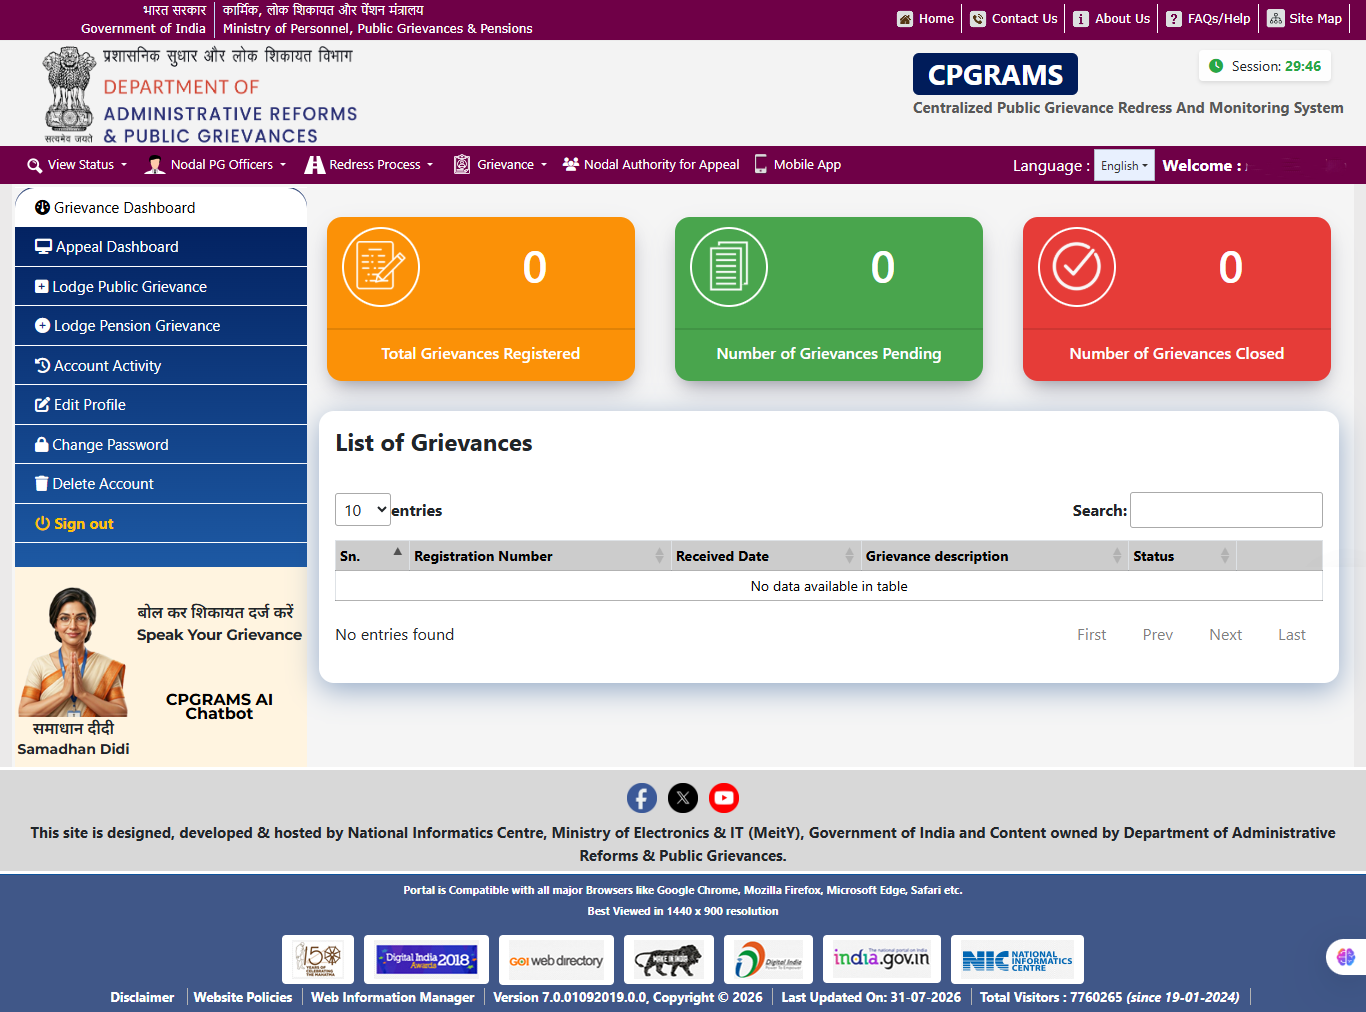Open the Facebook page icon
The image size is (1366, 1012).
(x=642, y=798)
